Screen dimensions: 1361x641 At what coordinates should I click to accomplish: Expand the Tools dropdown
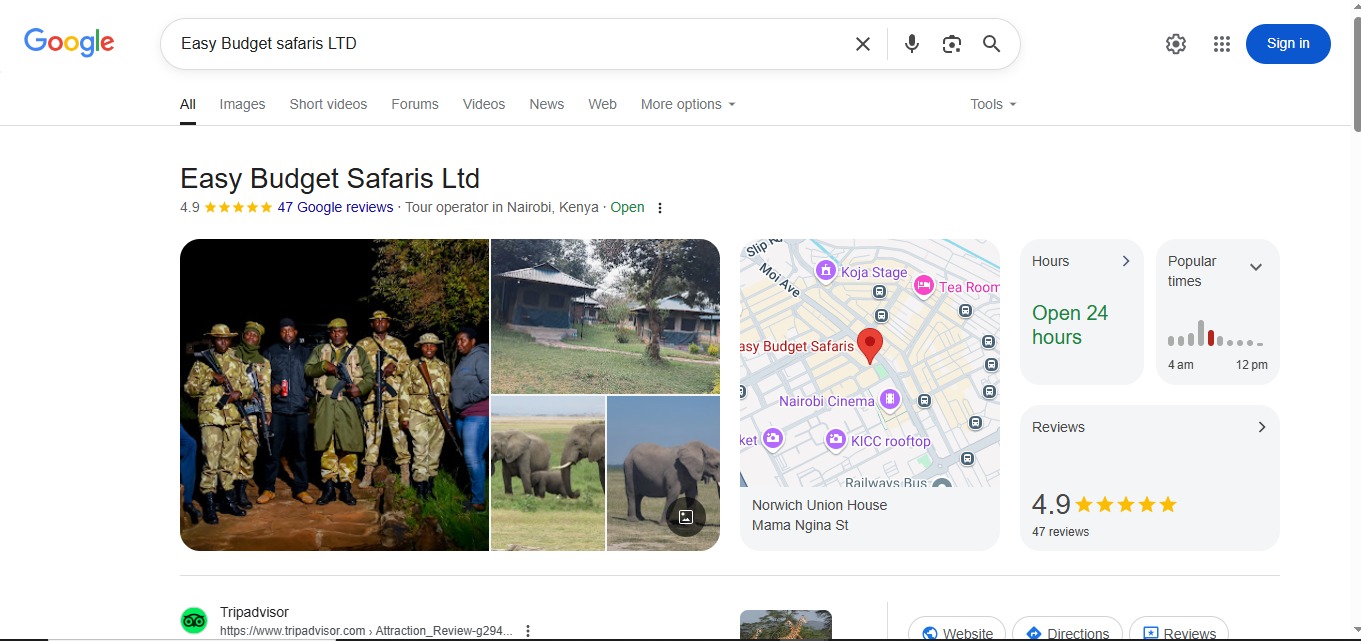(x=993, y=104)
